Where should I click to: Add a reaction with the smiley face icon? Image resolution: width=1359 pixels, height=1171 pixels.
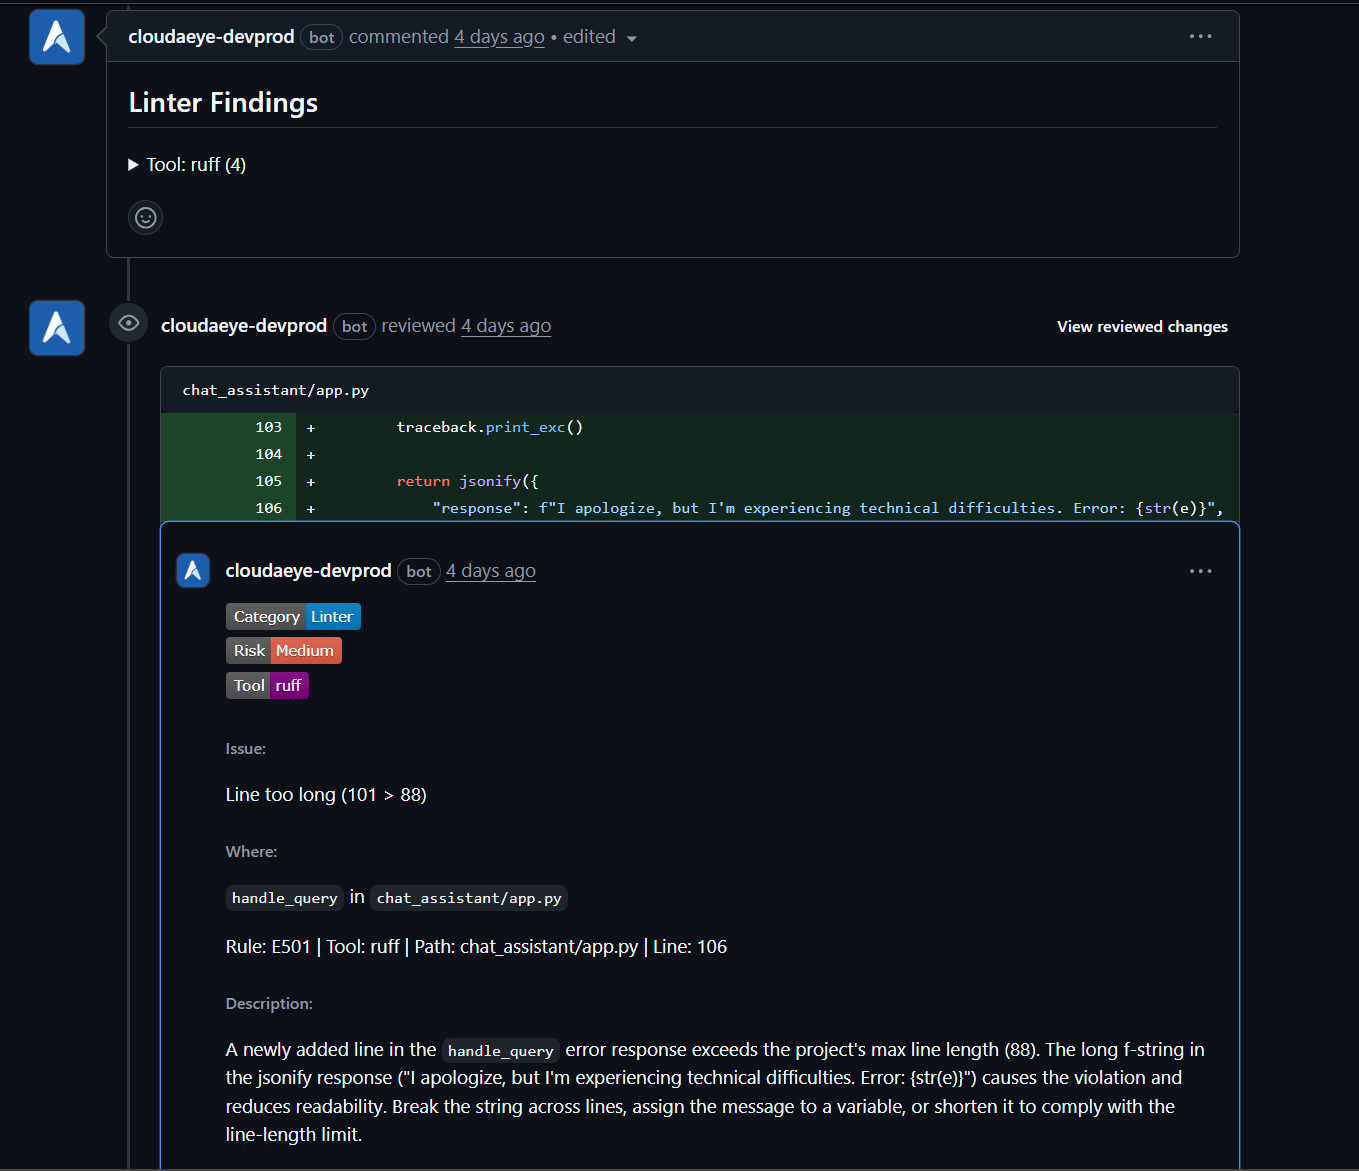(x=145, y=217)
